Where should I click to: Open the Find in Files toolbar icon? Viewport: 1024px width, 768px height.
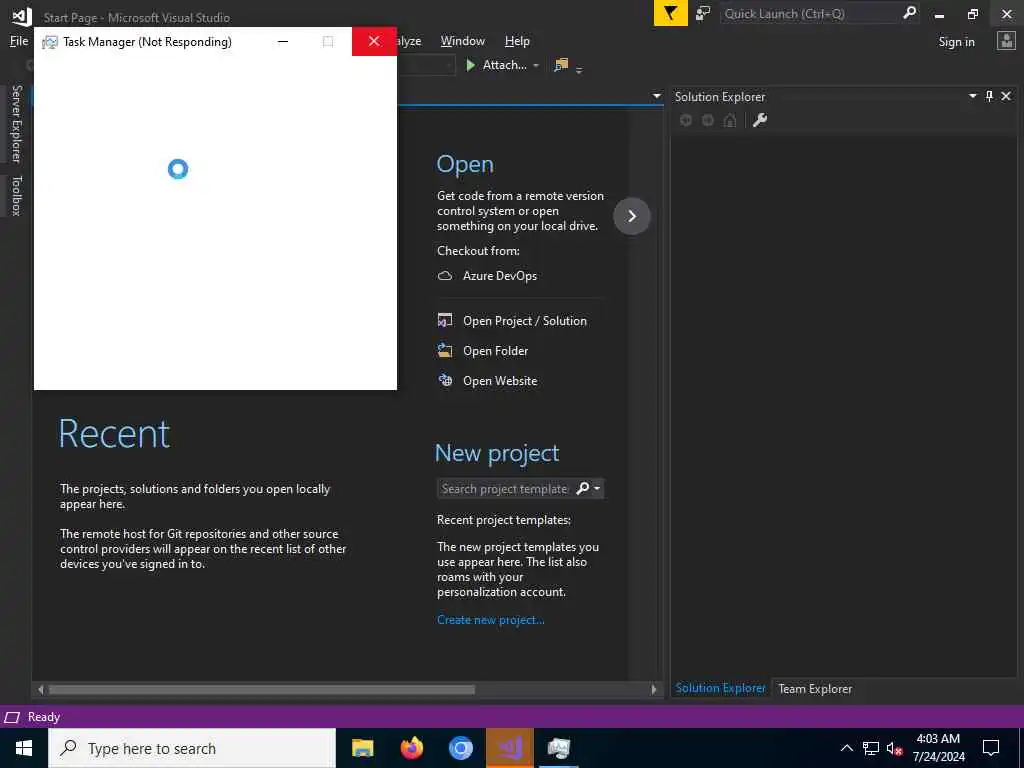(561, 65)
